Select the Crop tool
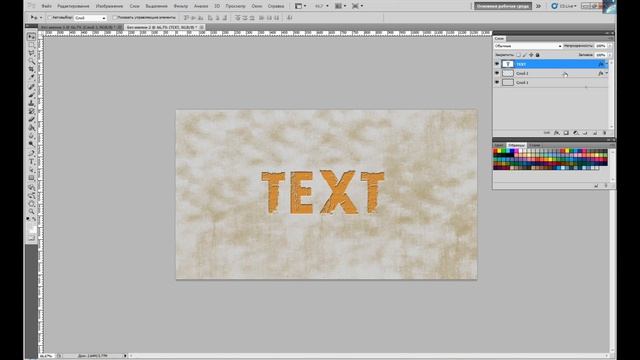Image resolution: width=640 pixels, height=360 pixels. pos(31,70)
